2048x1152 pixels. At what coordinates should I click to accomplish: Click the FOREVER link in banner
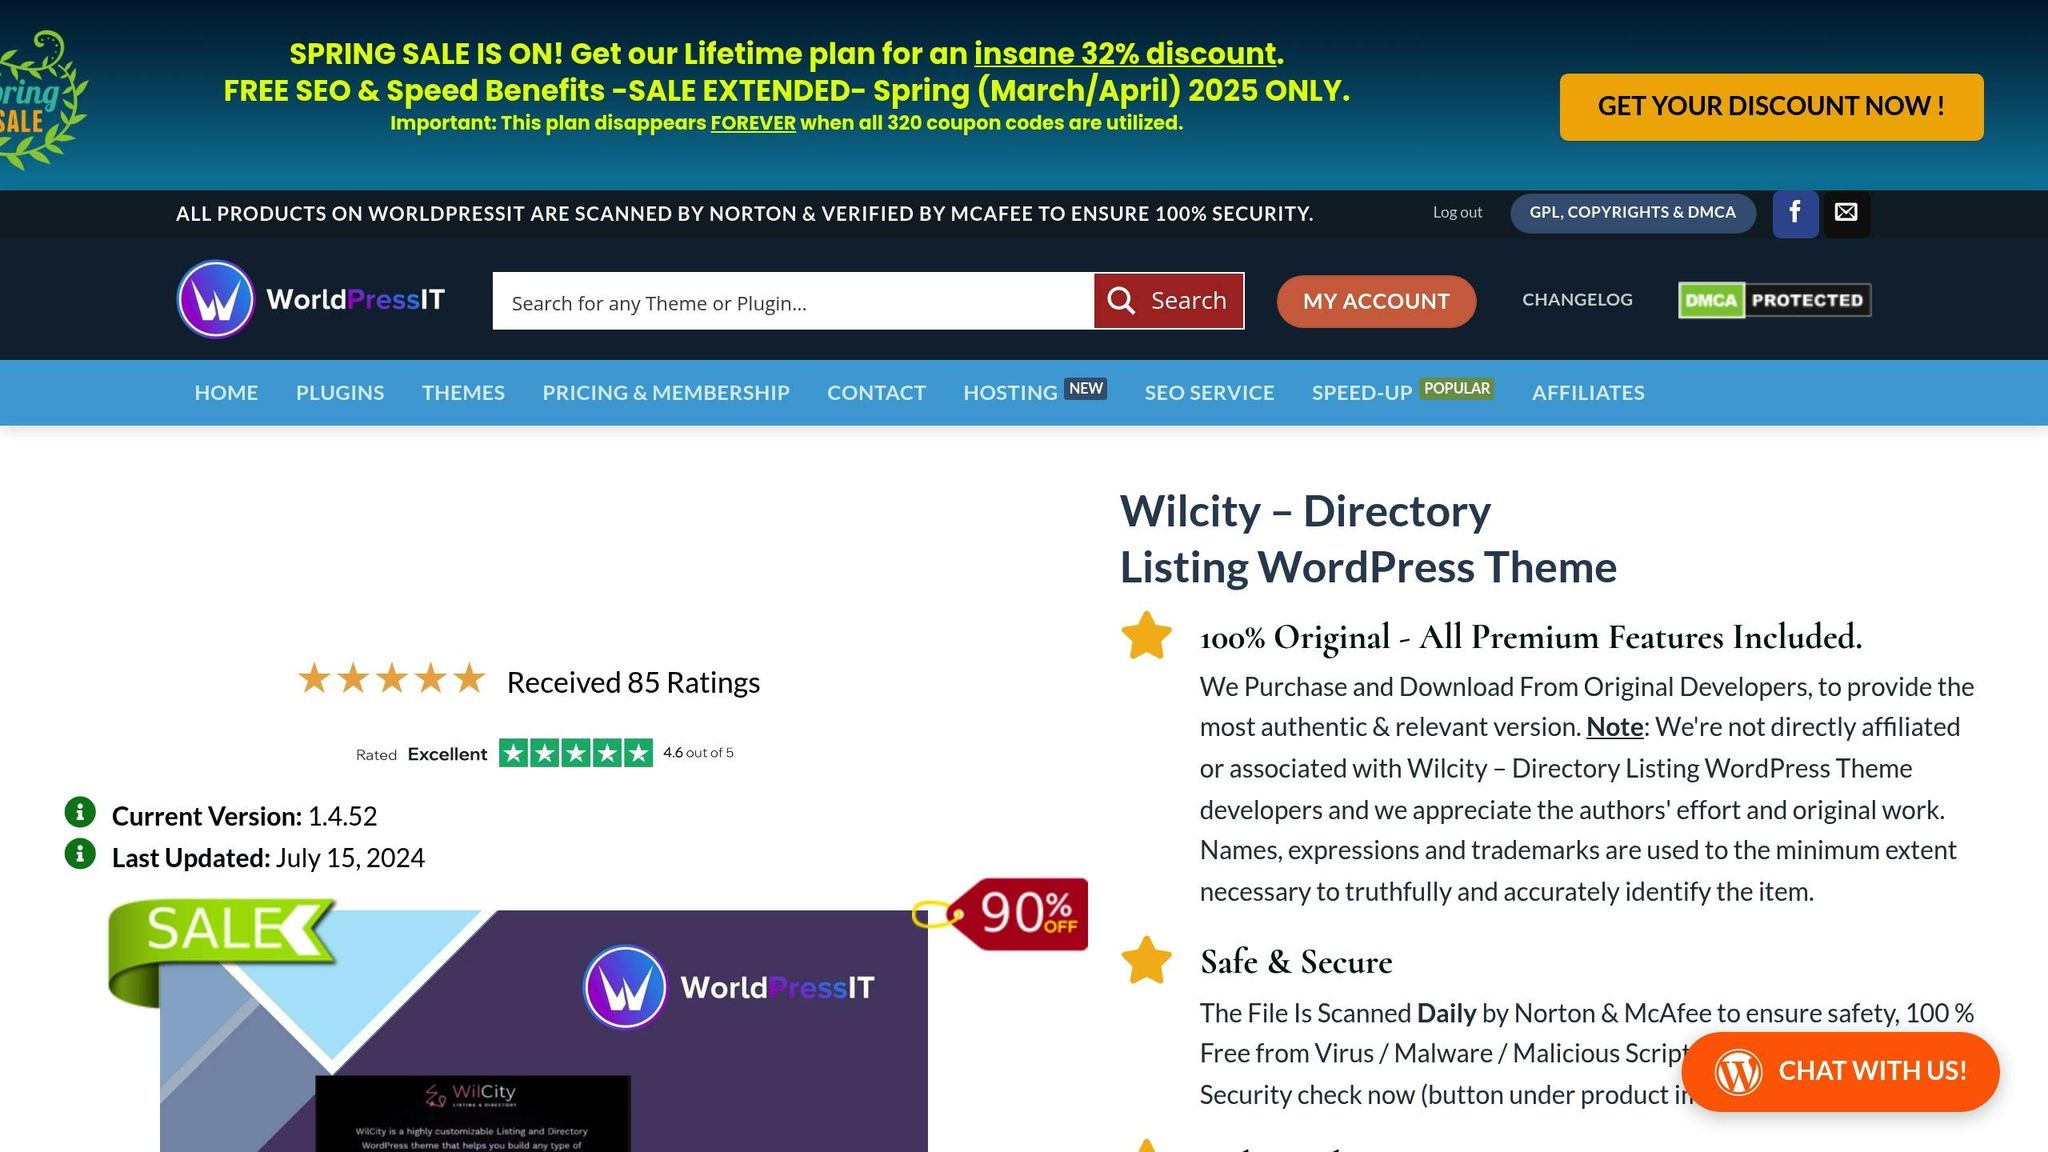tap(753, 123)
